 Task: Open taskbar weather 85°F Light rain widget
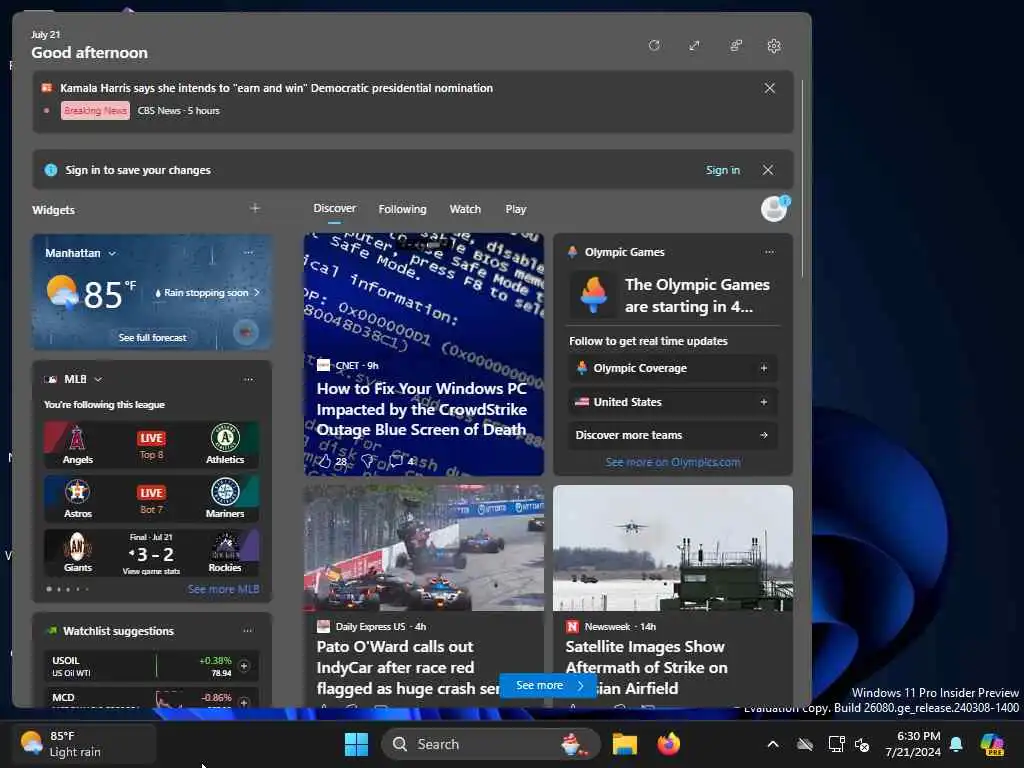click(x=85, y=744)
